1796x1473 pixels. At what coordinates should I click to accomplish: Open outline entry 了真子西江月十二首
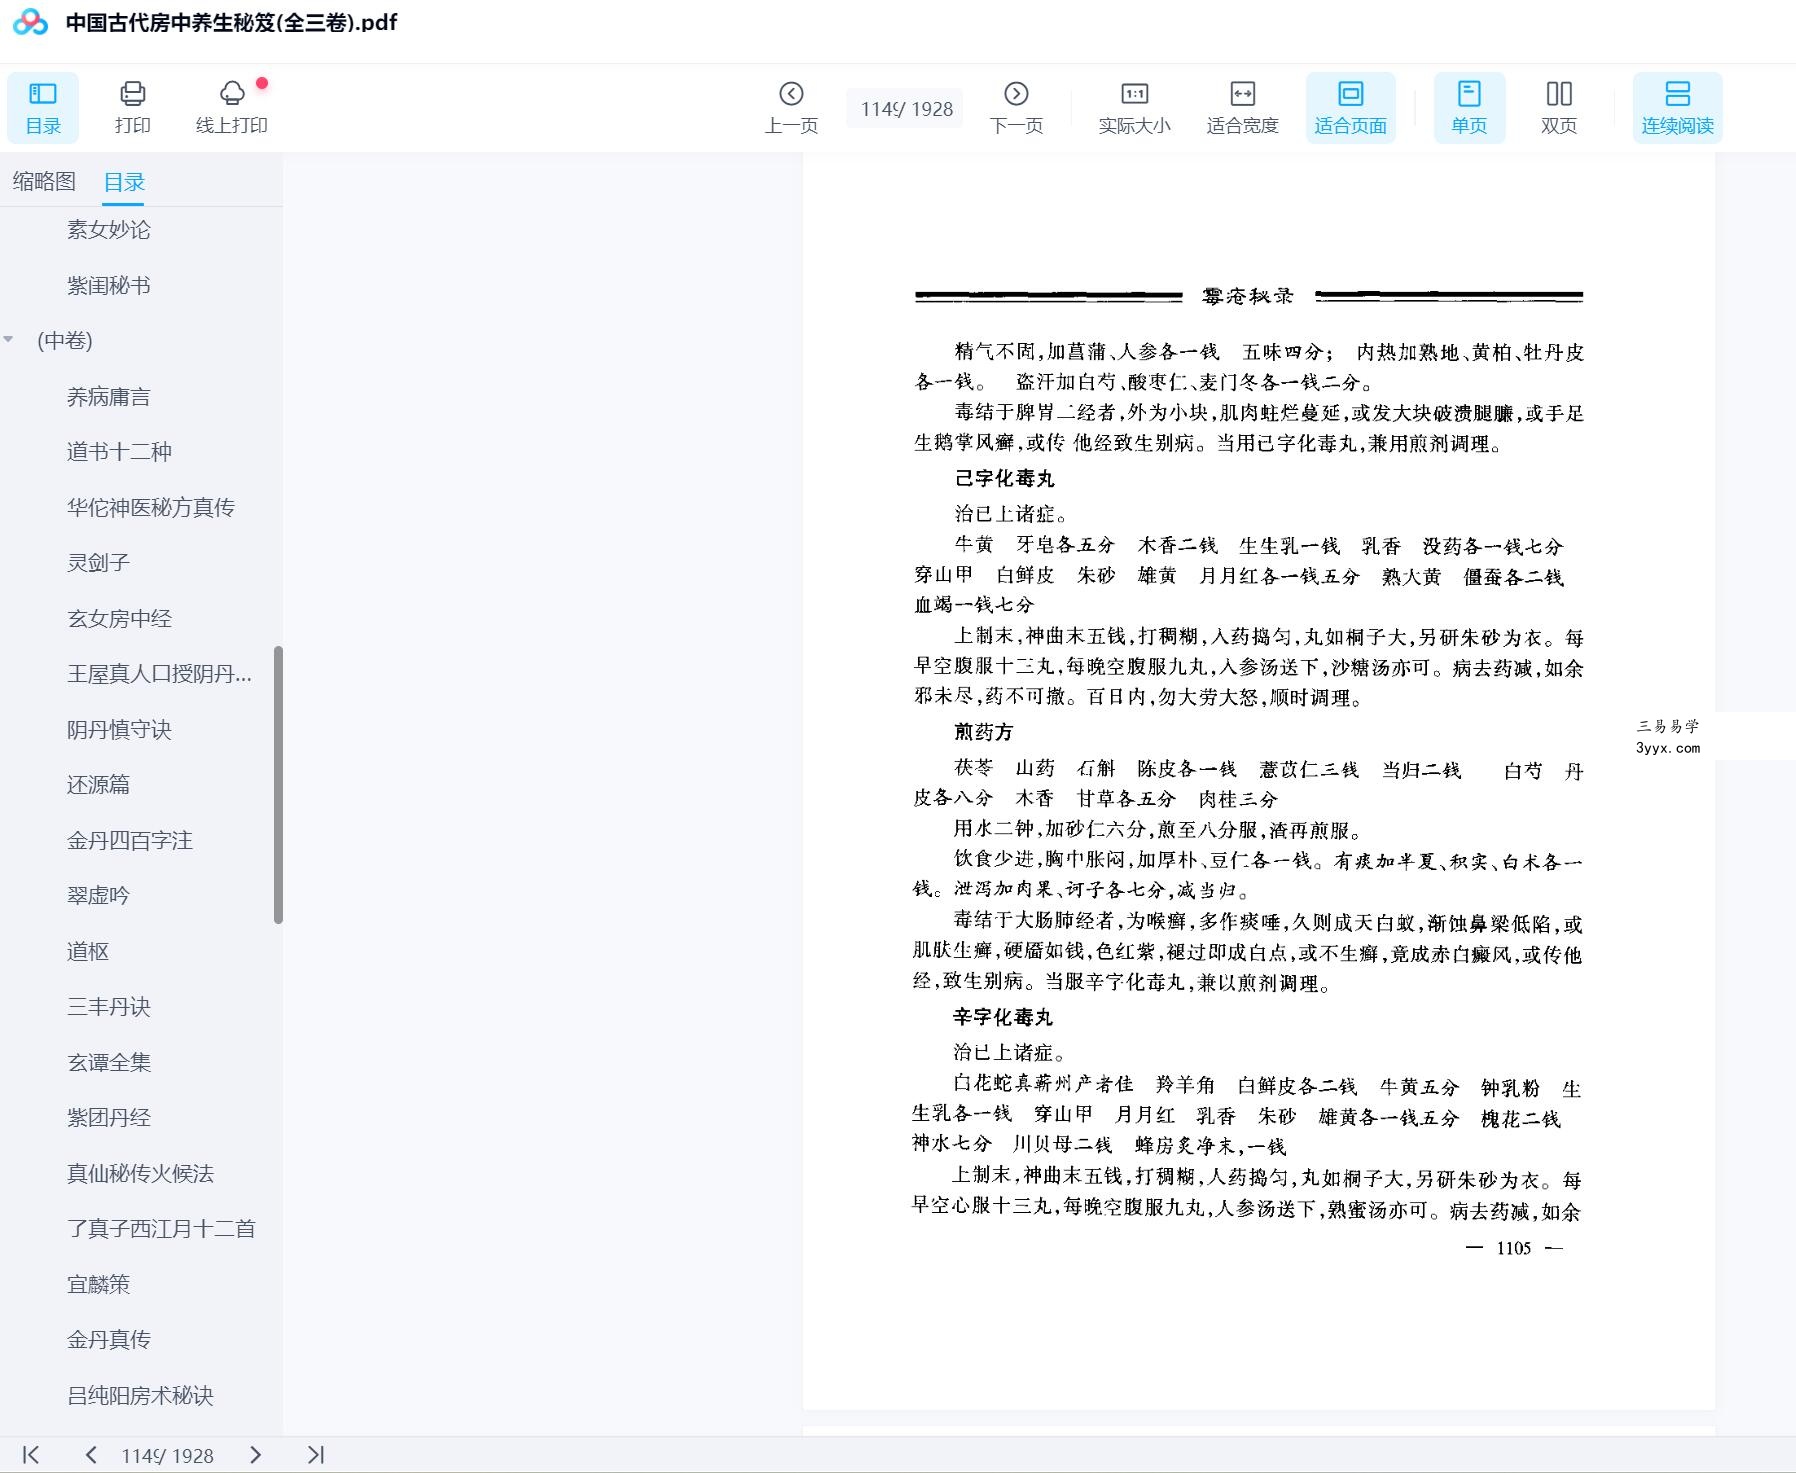[x=161, y=1228]
